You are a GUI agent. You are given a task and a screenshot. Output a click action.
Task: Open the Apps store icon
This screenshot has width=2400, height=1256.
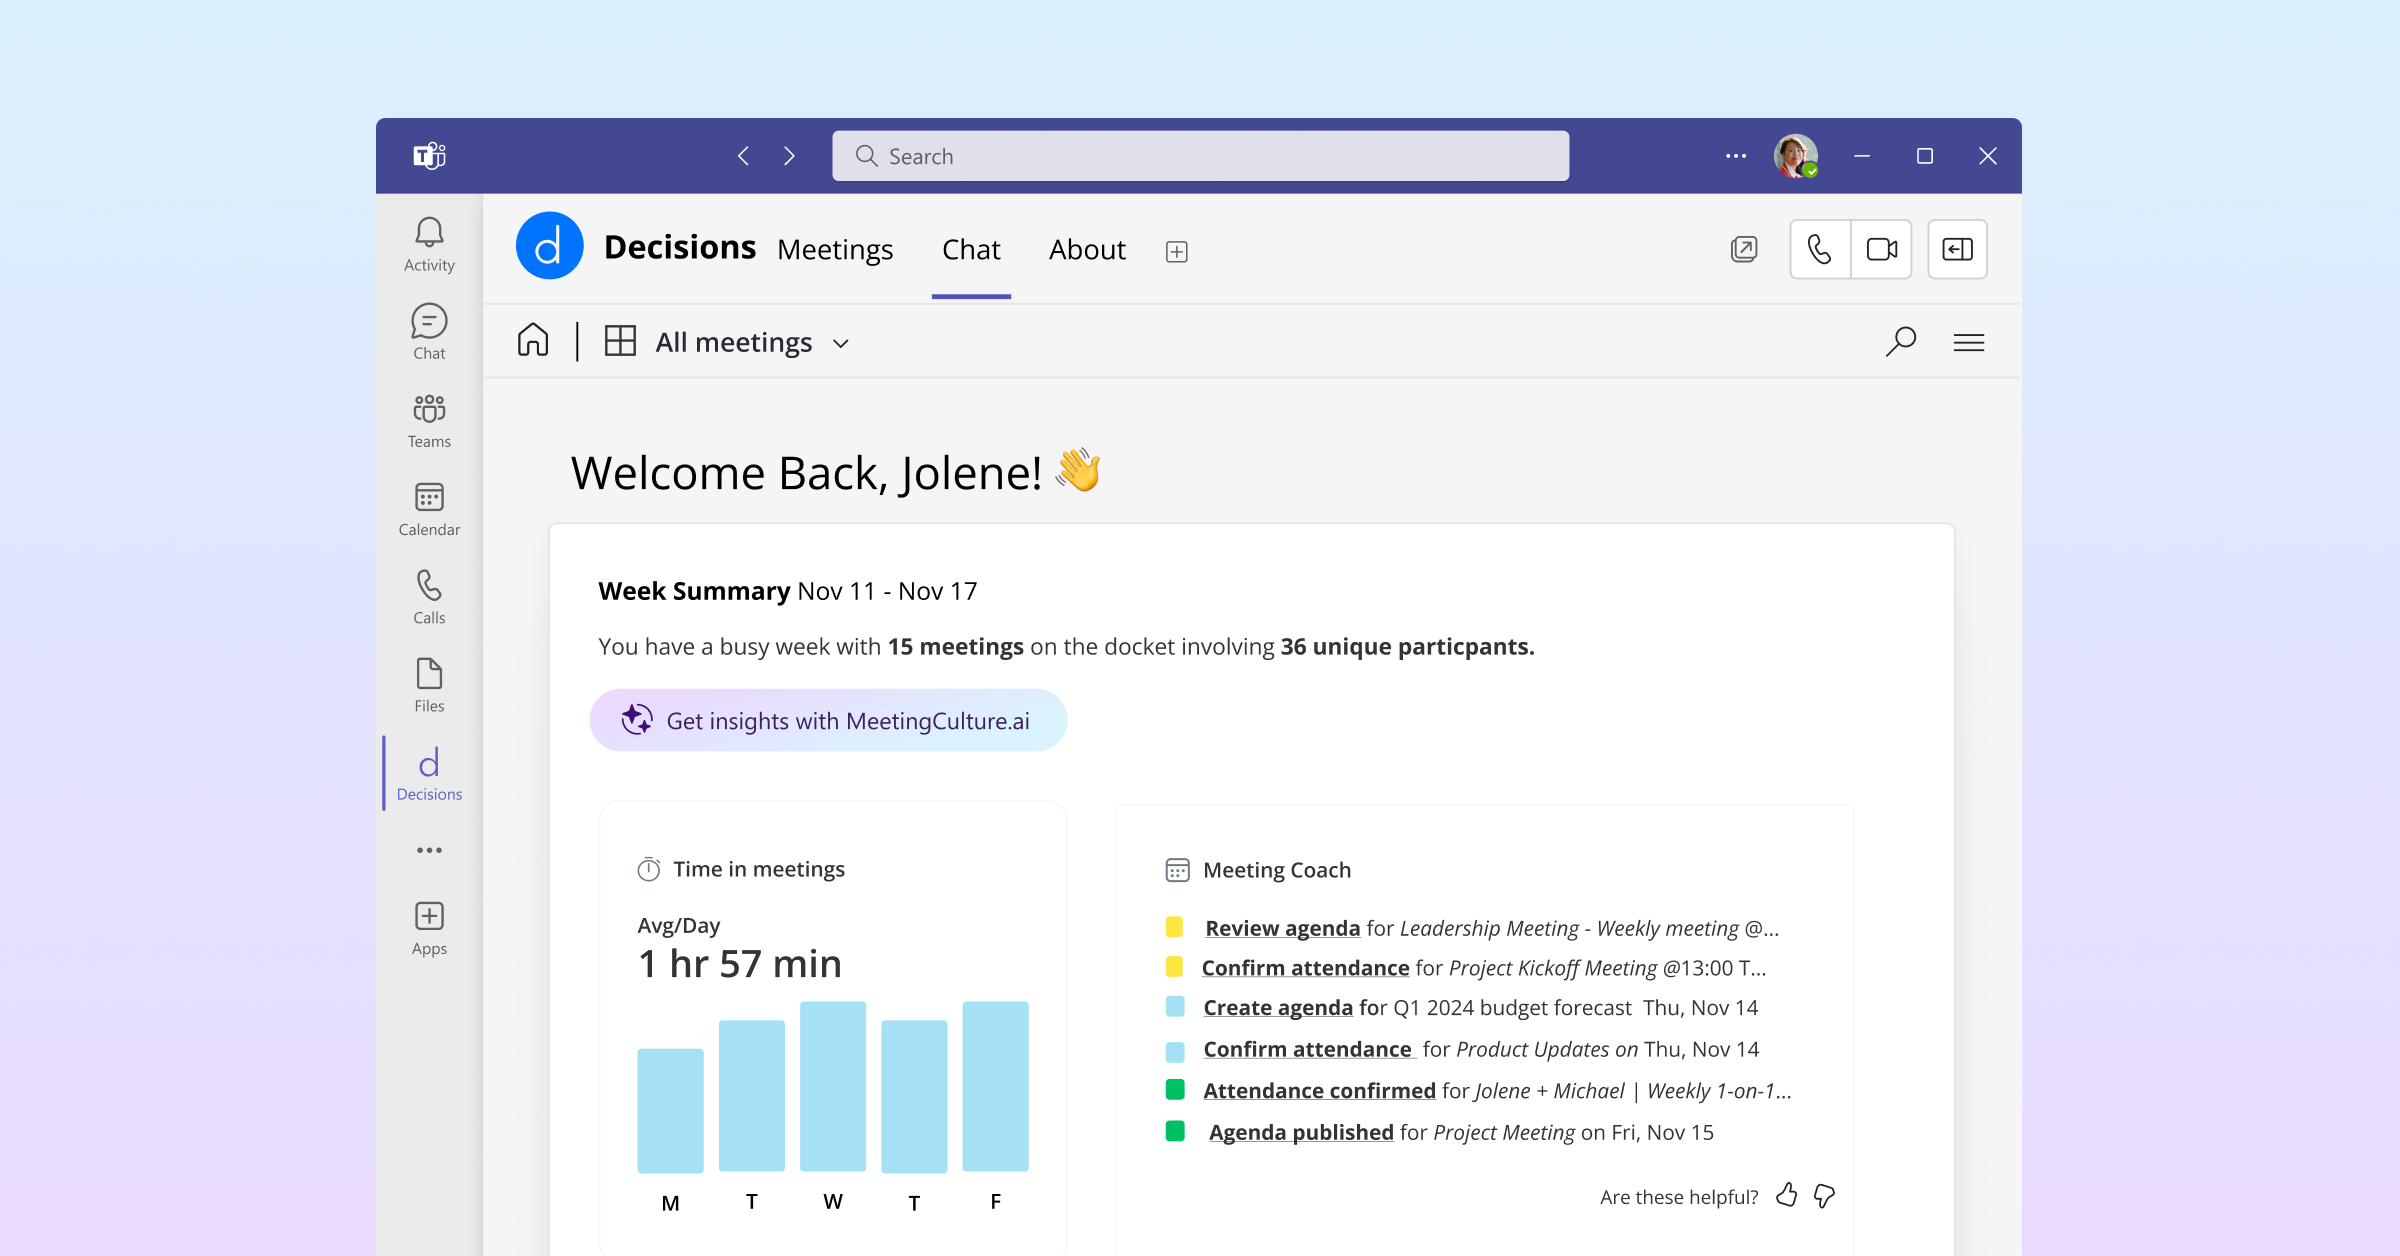tap(429, 929)
